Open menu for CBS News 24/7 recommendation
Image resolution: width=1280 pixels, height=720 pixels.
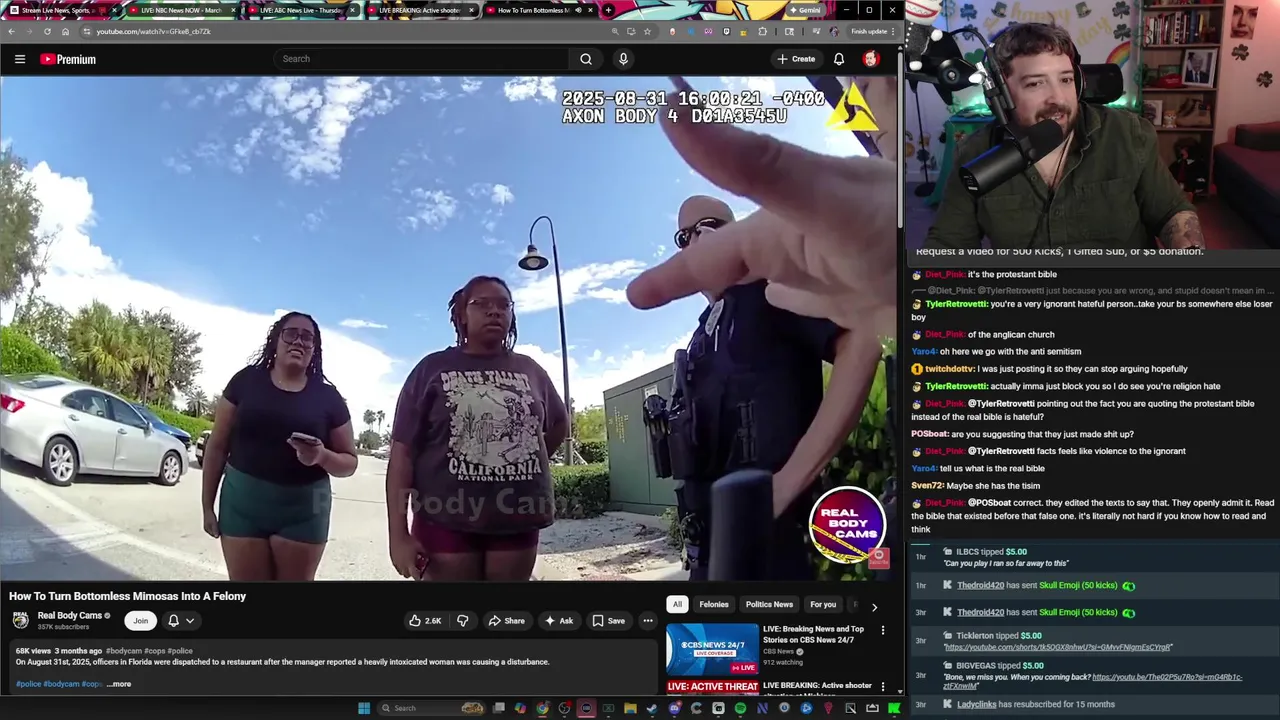[x=882, y=630]
